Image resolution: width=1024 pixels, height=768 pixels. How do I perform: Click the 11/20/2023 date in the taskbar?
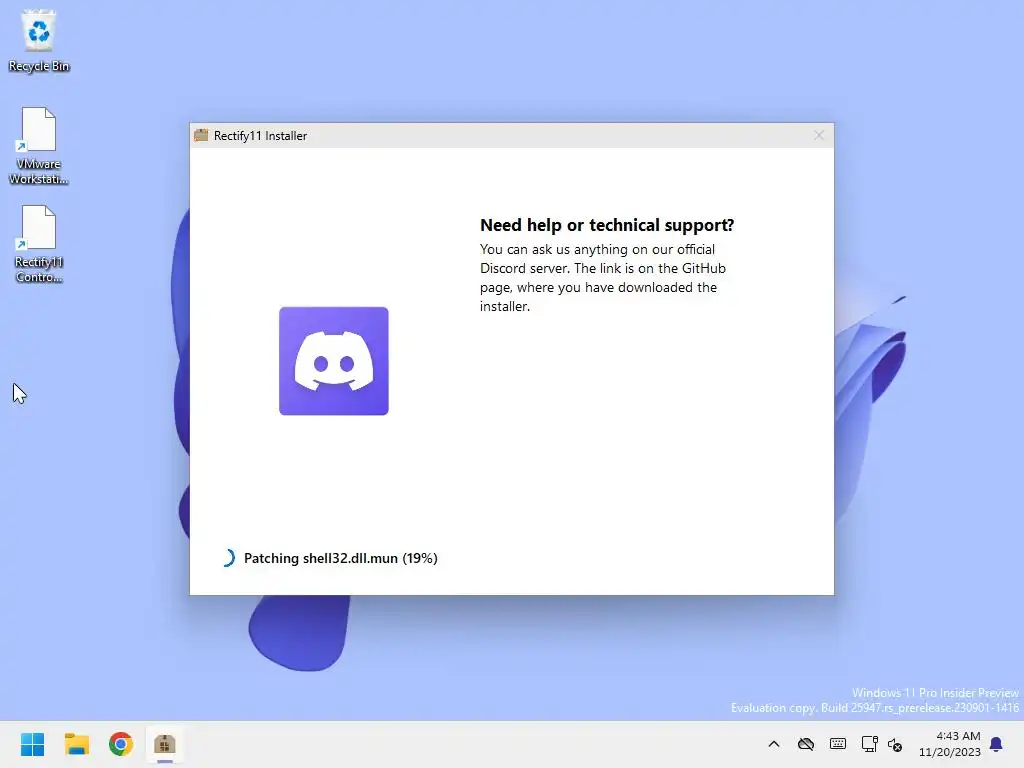[950, 752]
